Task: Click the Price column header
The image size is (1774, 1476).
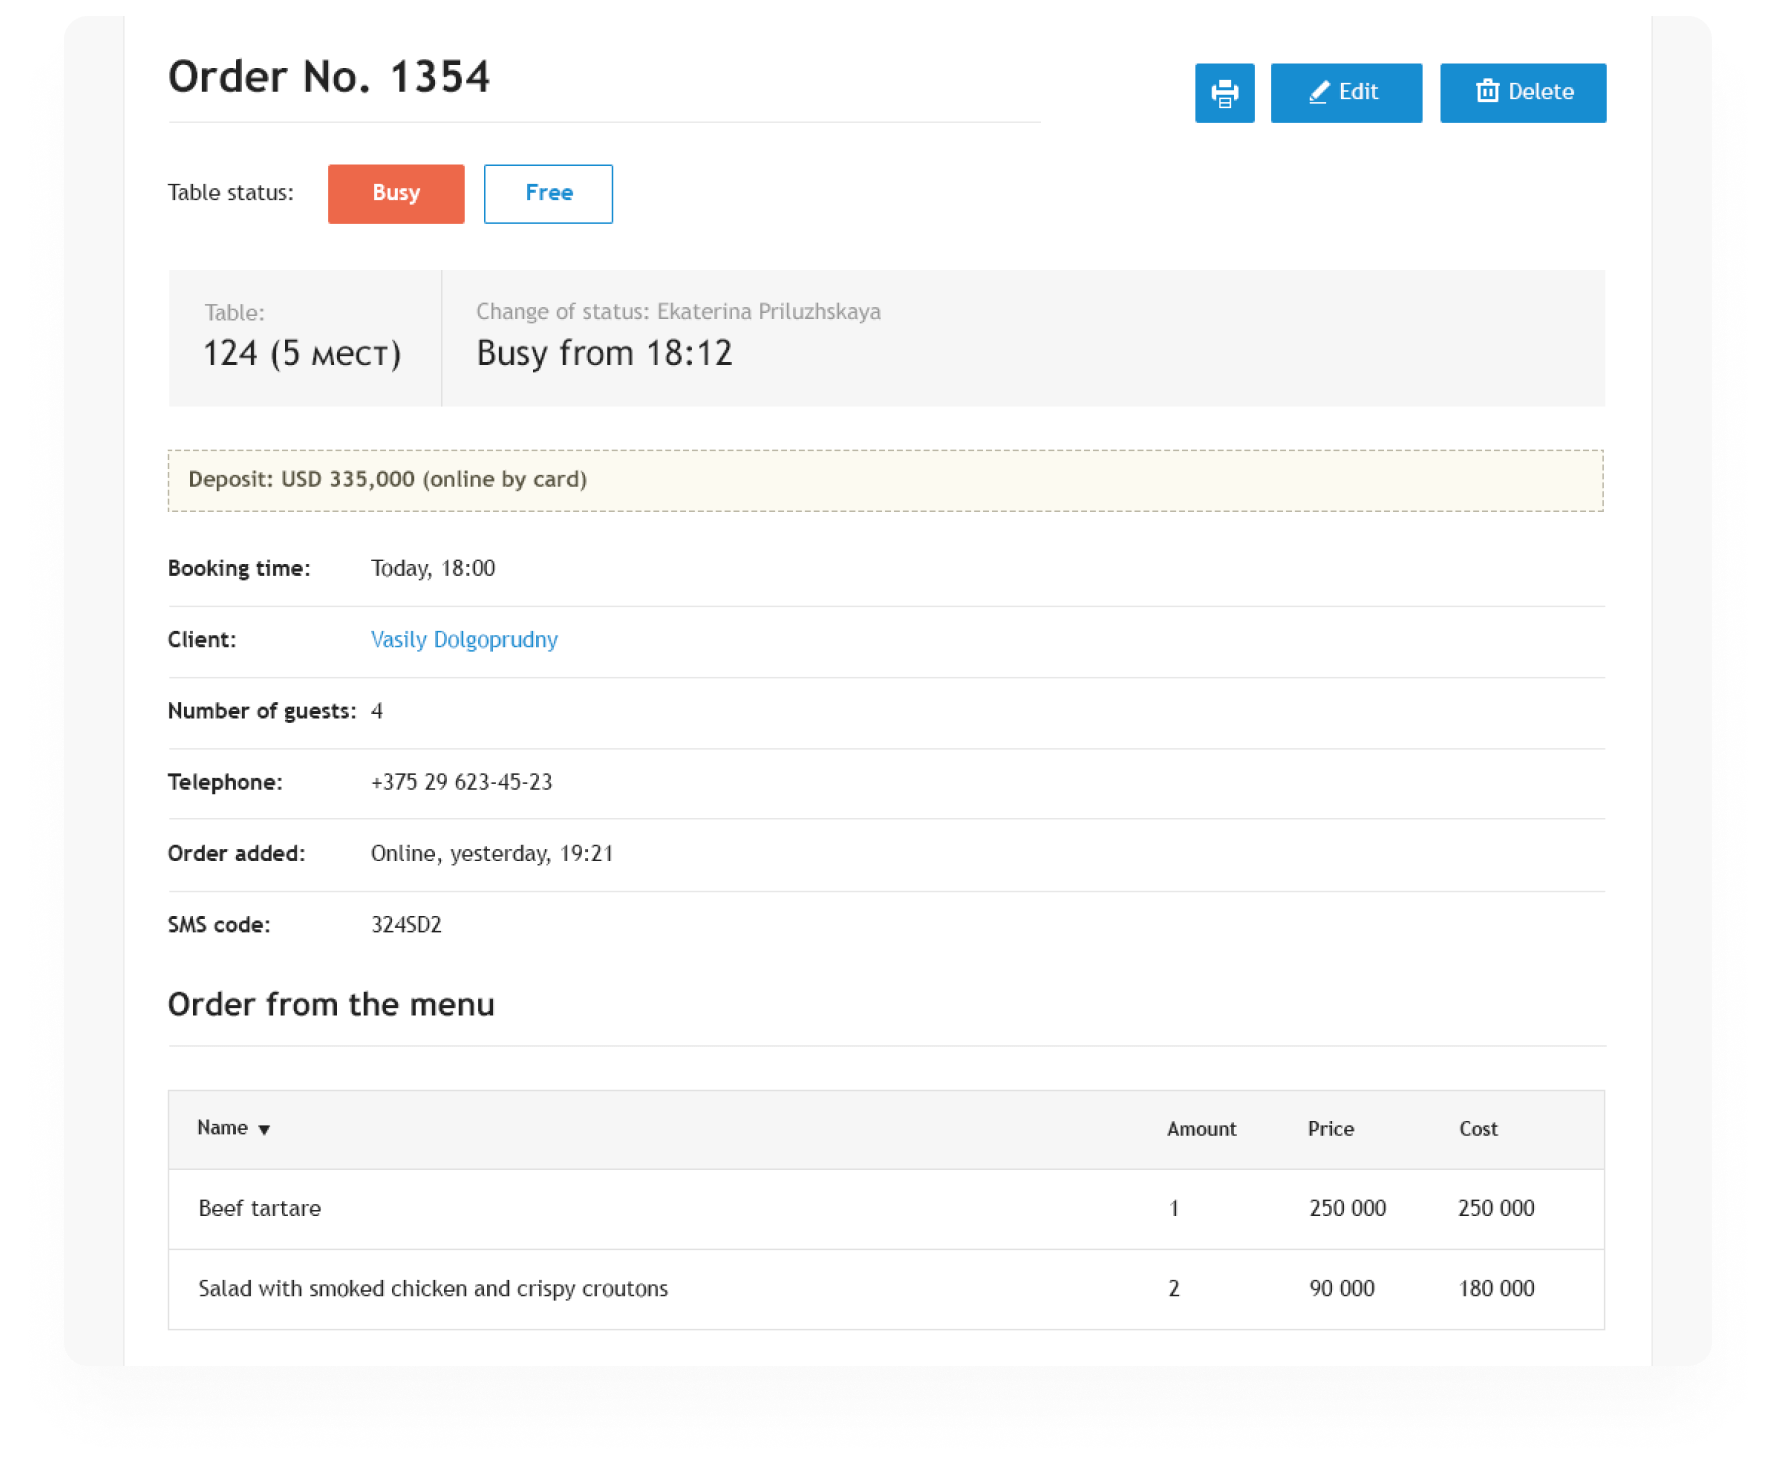Action: 1330,1129
